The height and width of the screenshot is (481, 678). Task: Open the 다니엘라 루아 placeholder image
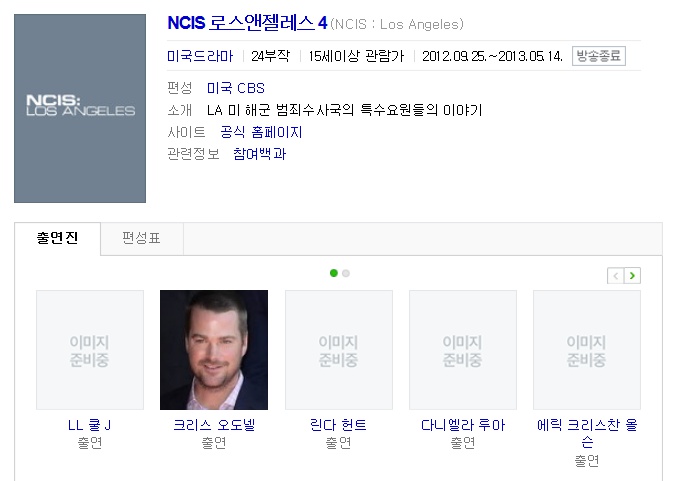[x=463, y=350]
